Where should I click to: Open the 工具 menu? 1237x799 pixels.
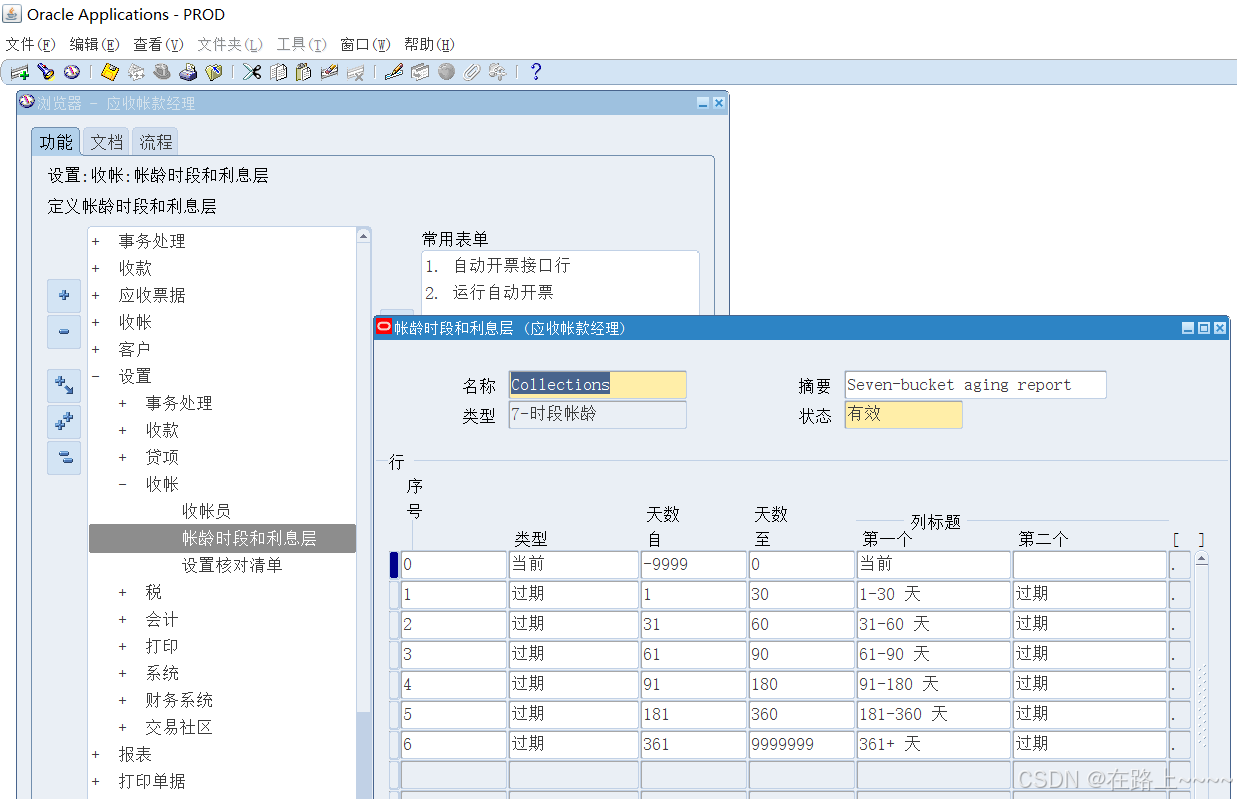(x=301, y=44)
